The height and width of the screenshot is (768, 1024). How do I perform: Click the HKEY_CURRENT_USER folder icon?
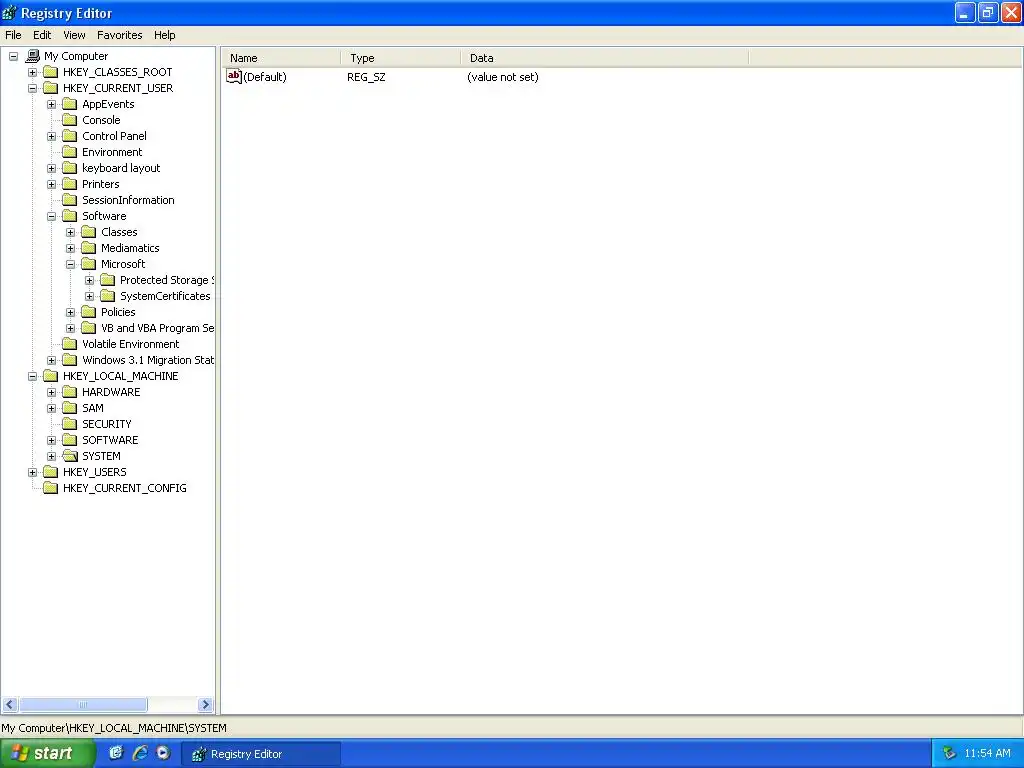(x=50, y=88)
